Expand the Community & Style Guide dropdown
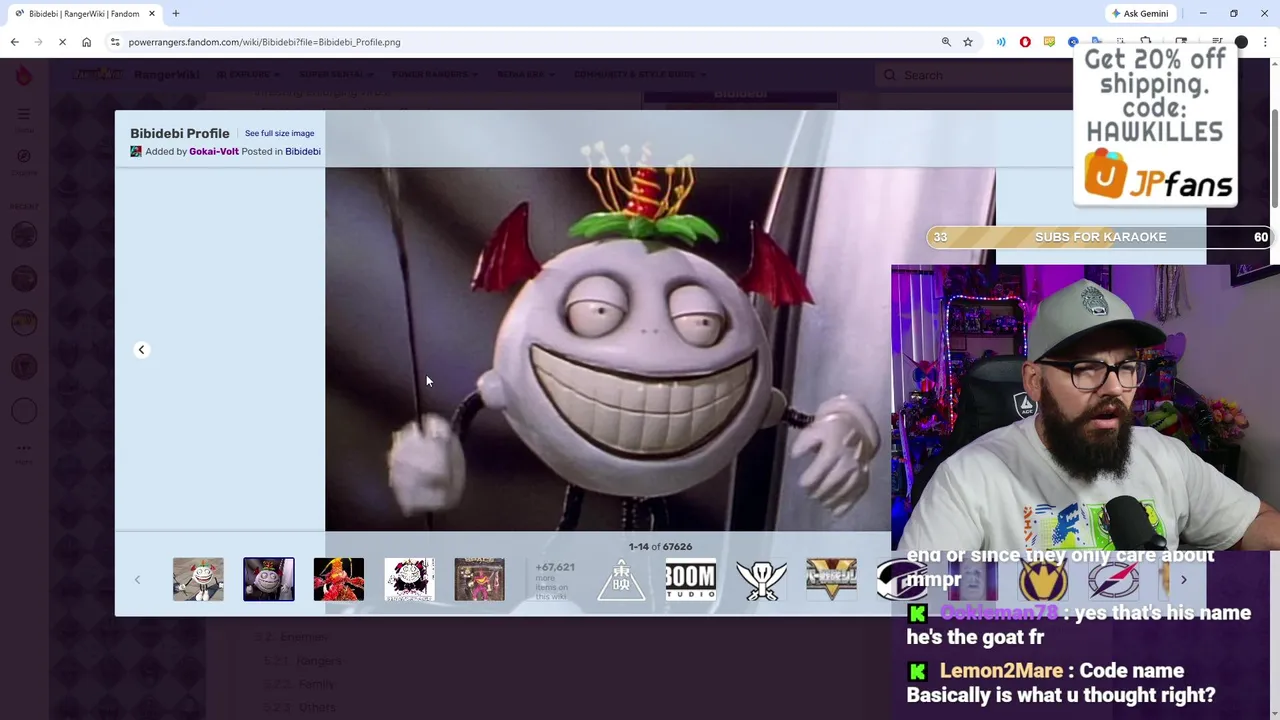The image size is (1280, 720). click(640, 74)
